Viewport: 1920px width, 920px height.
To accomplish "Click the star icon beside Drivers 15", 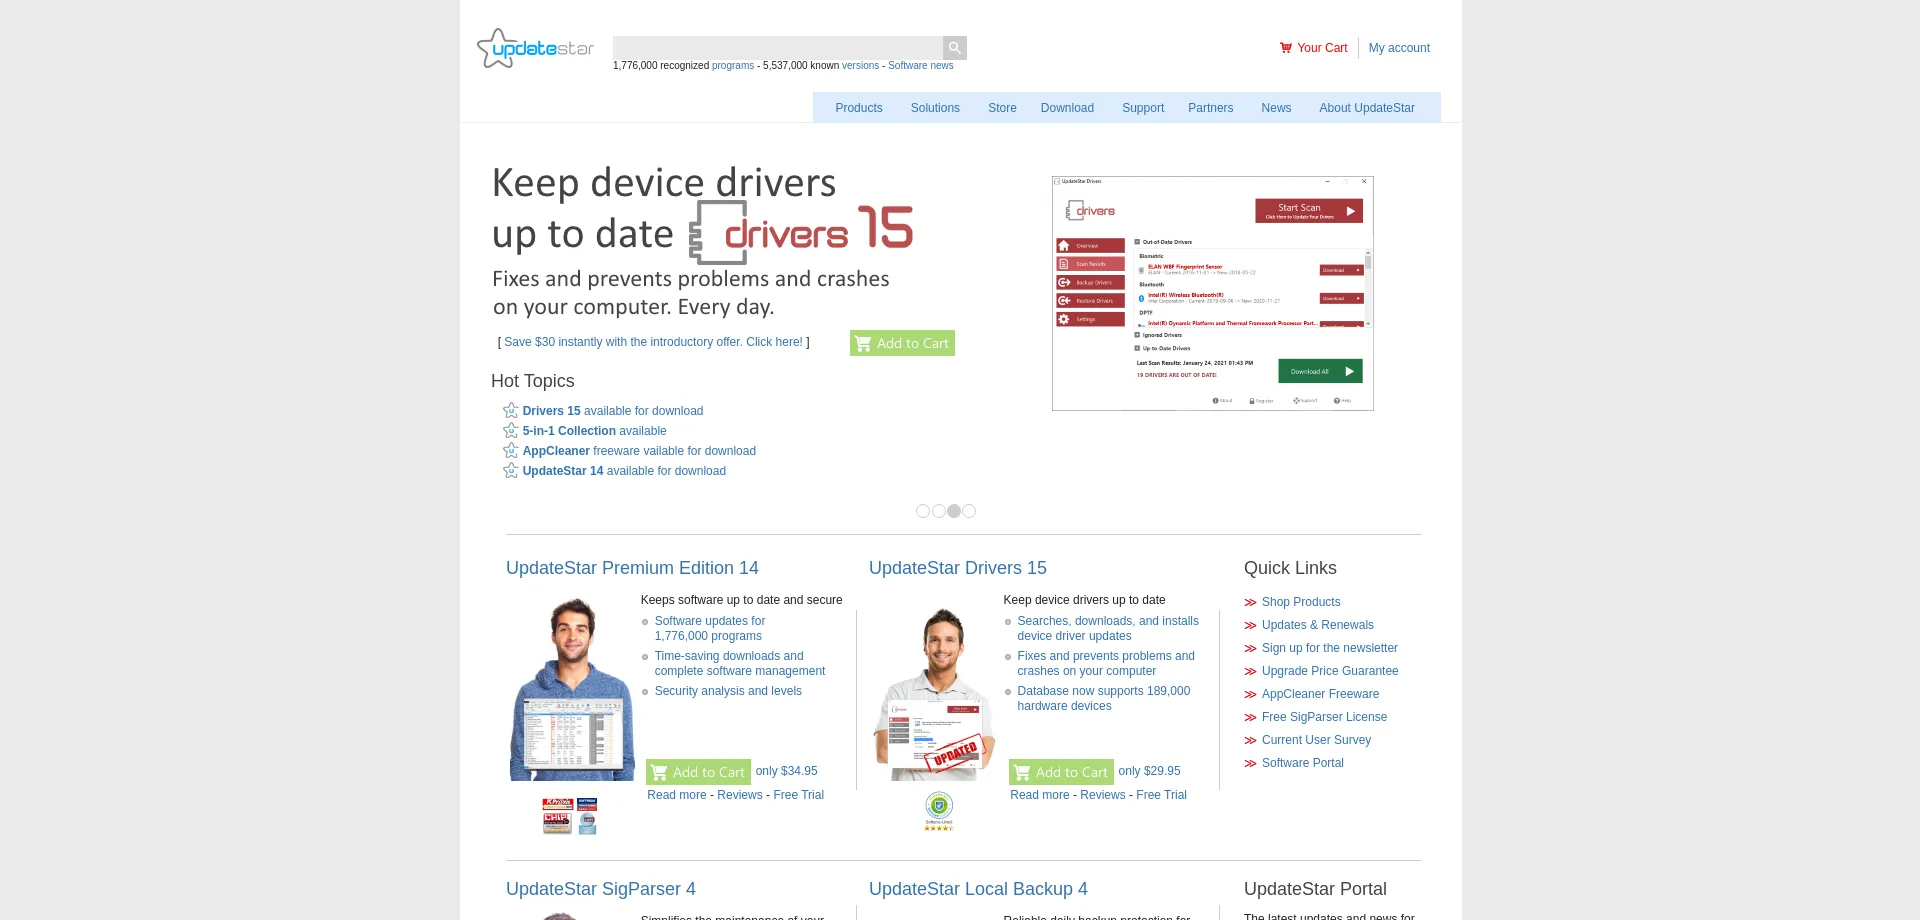I will 511,411.
